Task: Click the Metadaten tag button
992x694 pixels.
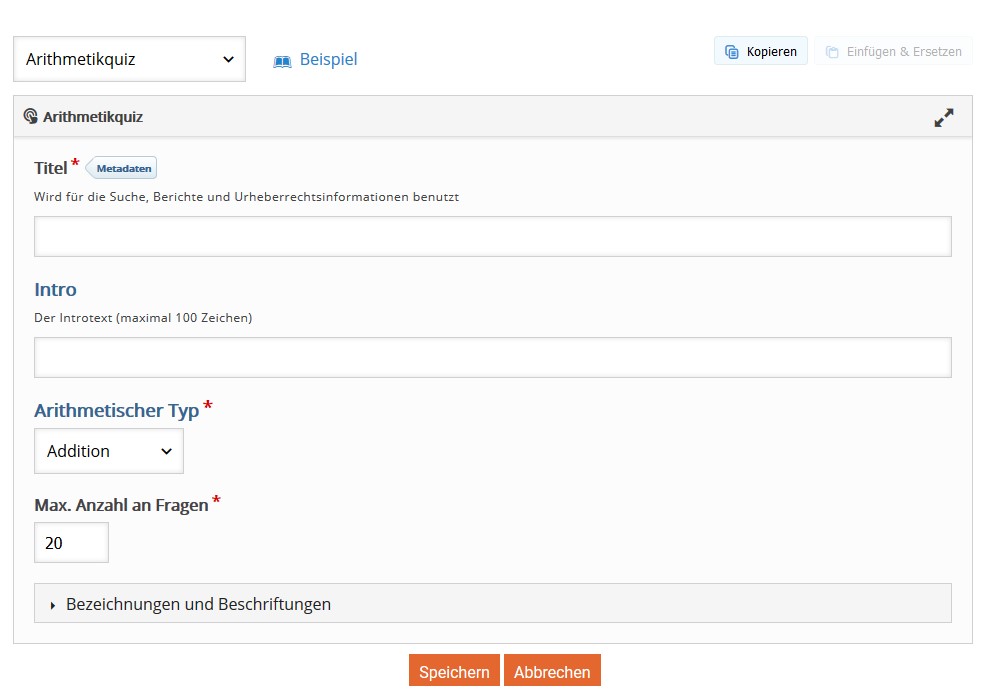Action: click(x=121, y=168)
